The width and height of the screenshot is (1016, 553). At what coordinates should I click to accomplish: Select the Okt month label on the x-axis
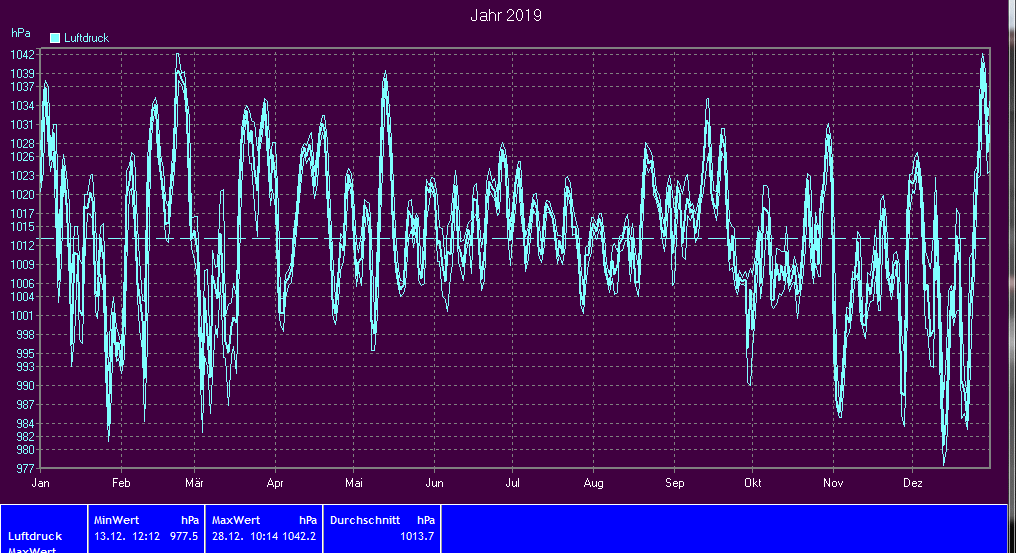click(752, 483)
